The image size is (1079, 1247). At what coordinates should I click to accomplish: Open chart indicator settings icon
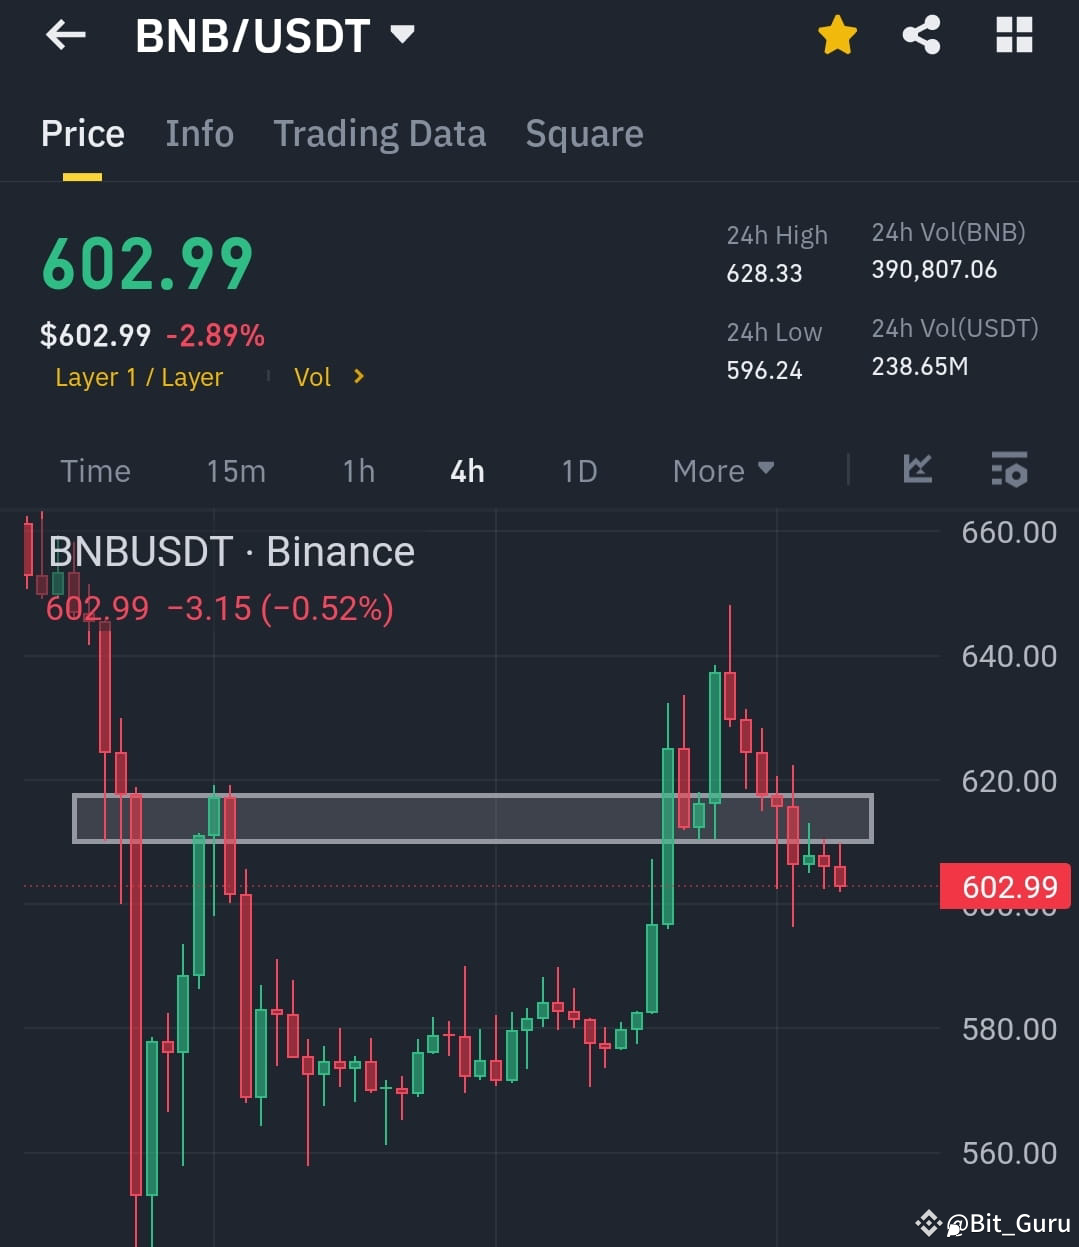(x=1009, y=470)
